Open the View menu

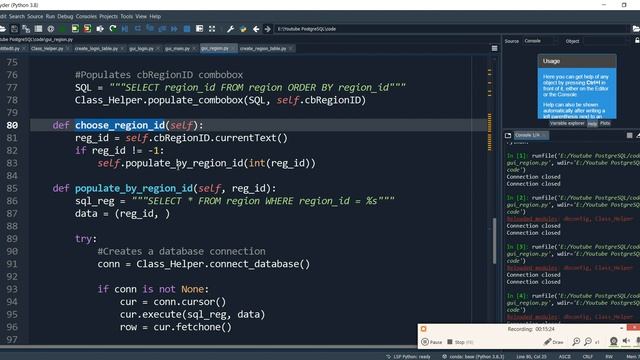(x=141, y=16)
